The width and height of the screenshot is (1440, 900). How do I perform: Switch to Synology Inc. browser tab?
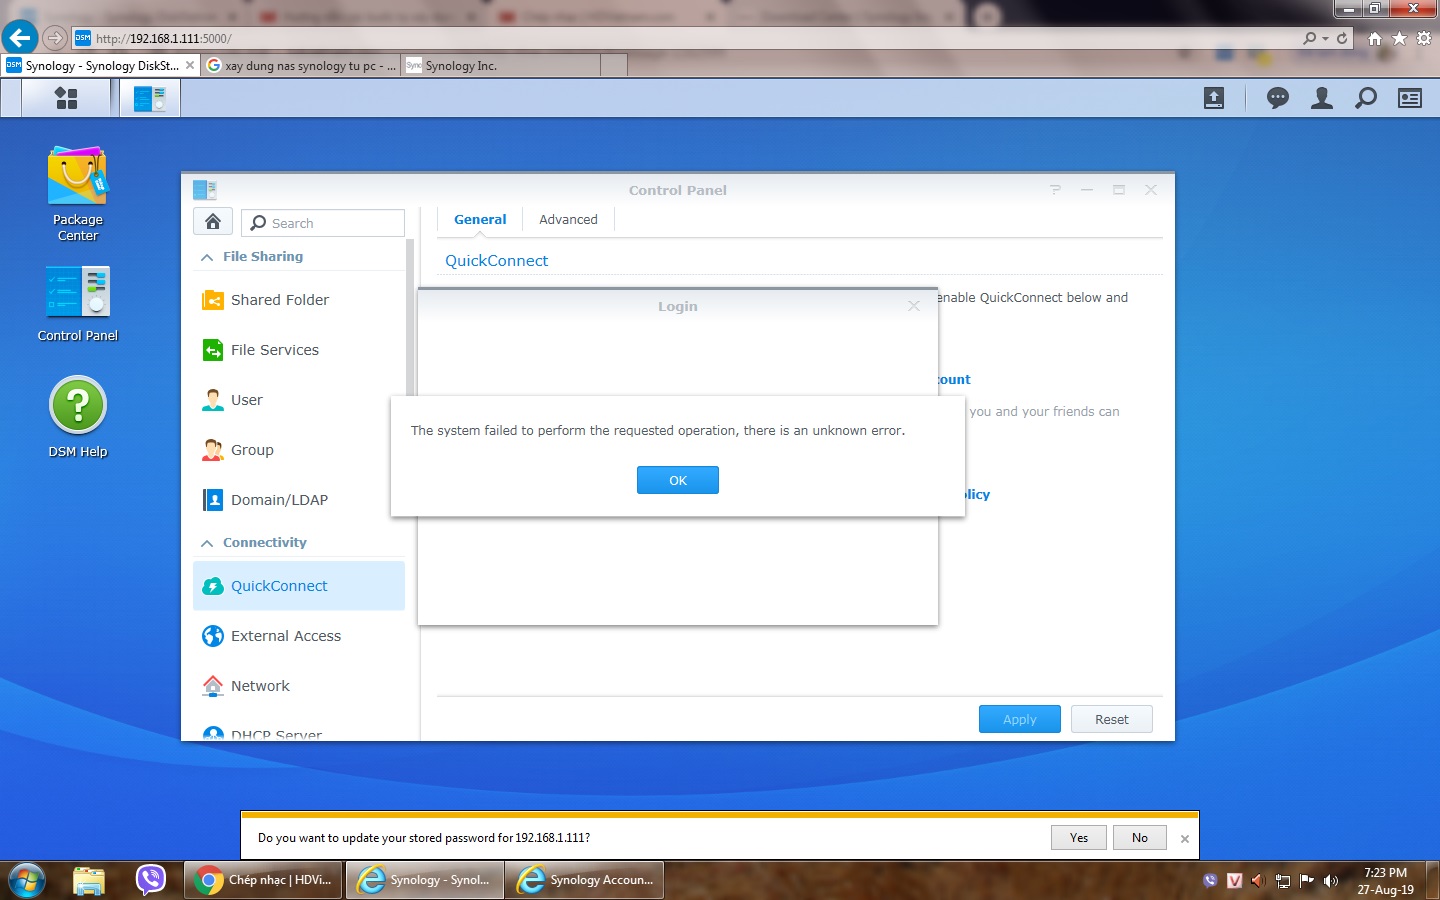tap(500, 65)
